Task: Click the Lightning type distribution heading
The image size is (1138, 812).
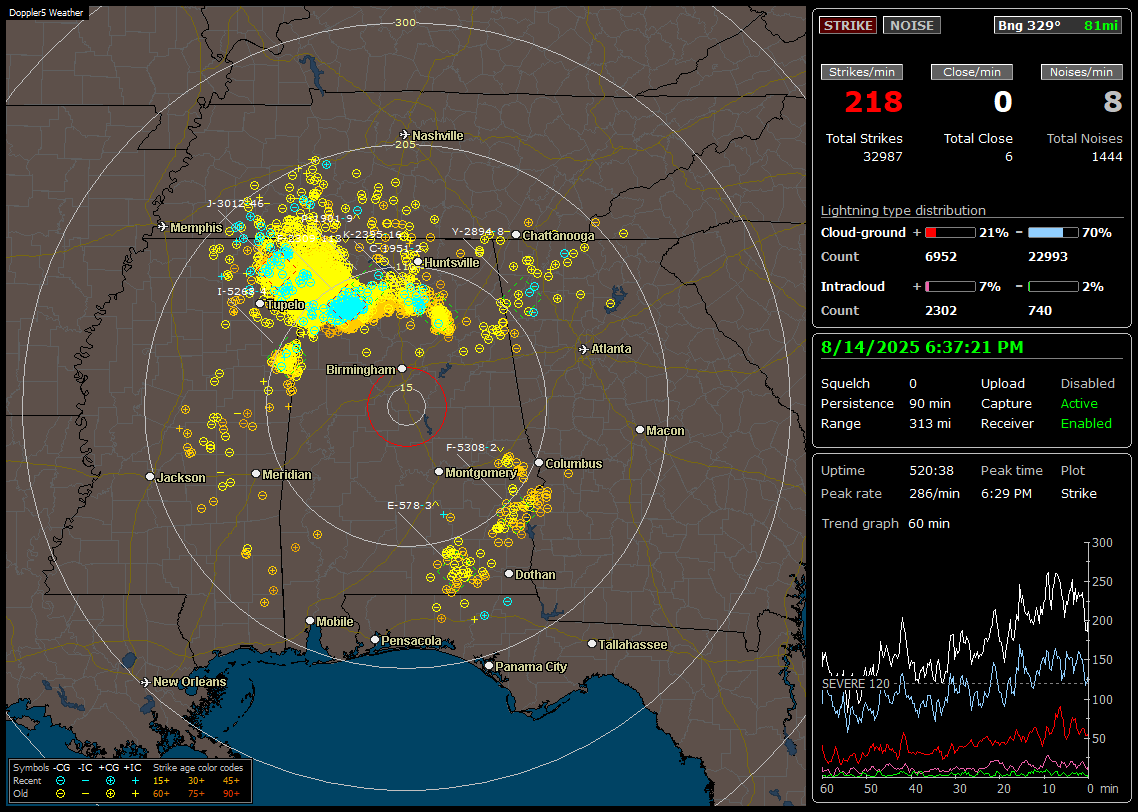Action: 903,210
